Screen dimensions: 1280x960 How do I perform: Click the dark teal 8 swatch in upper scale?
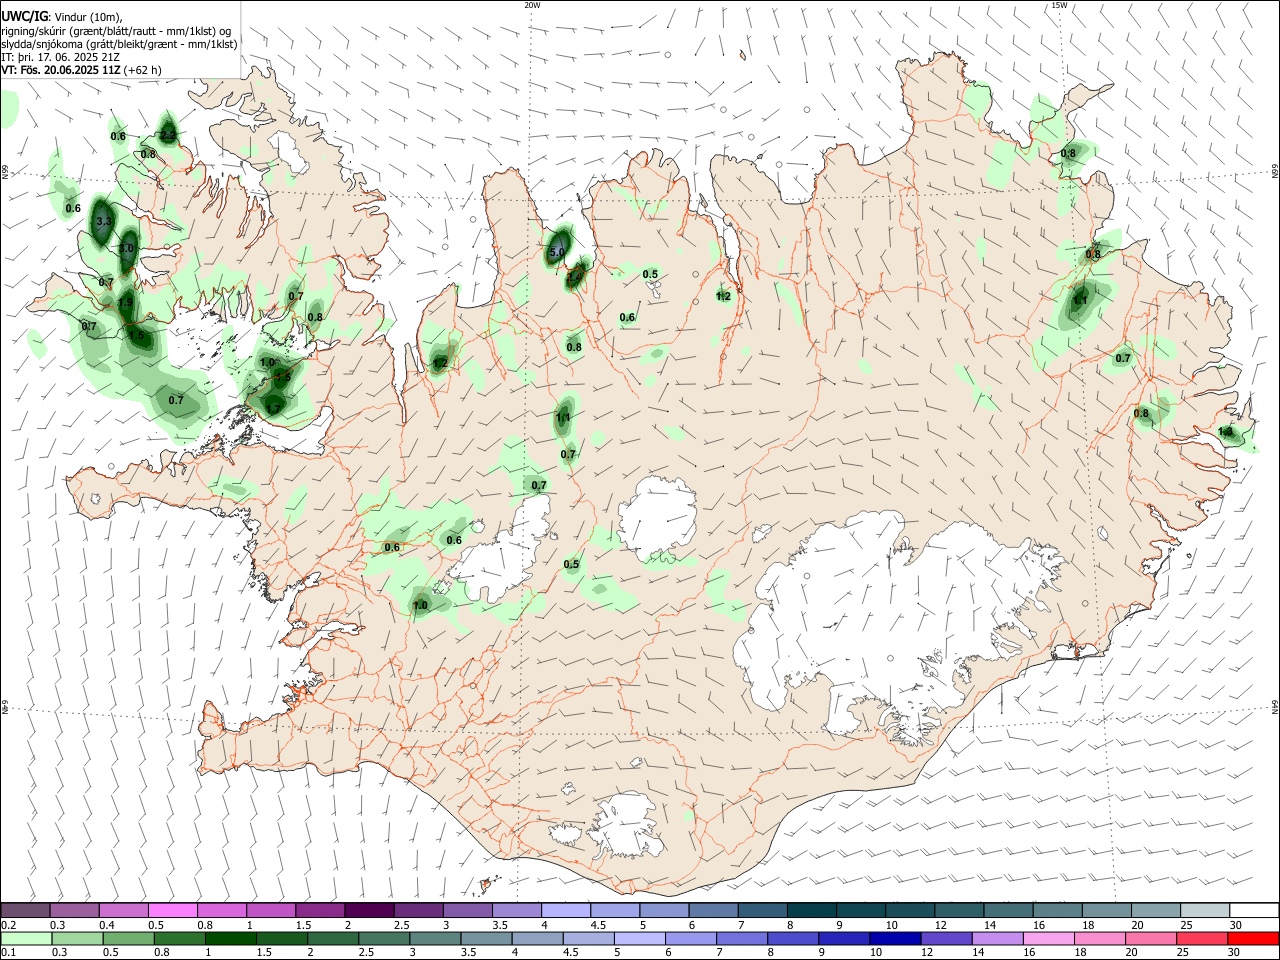tap(811, 911)
